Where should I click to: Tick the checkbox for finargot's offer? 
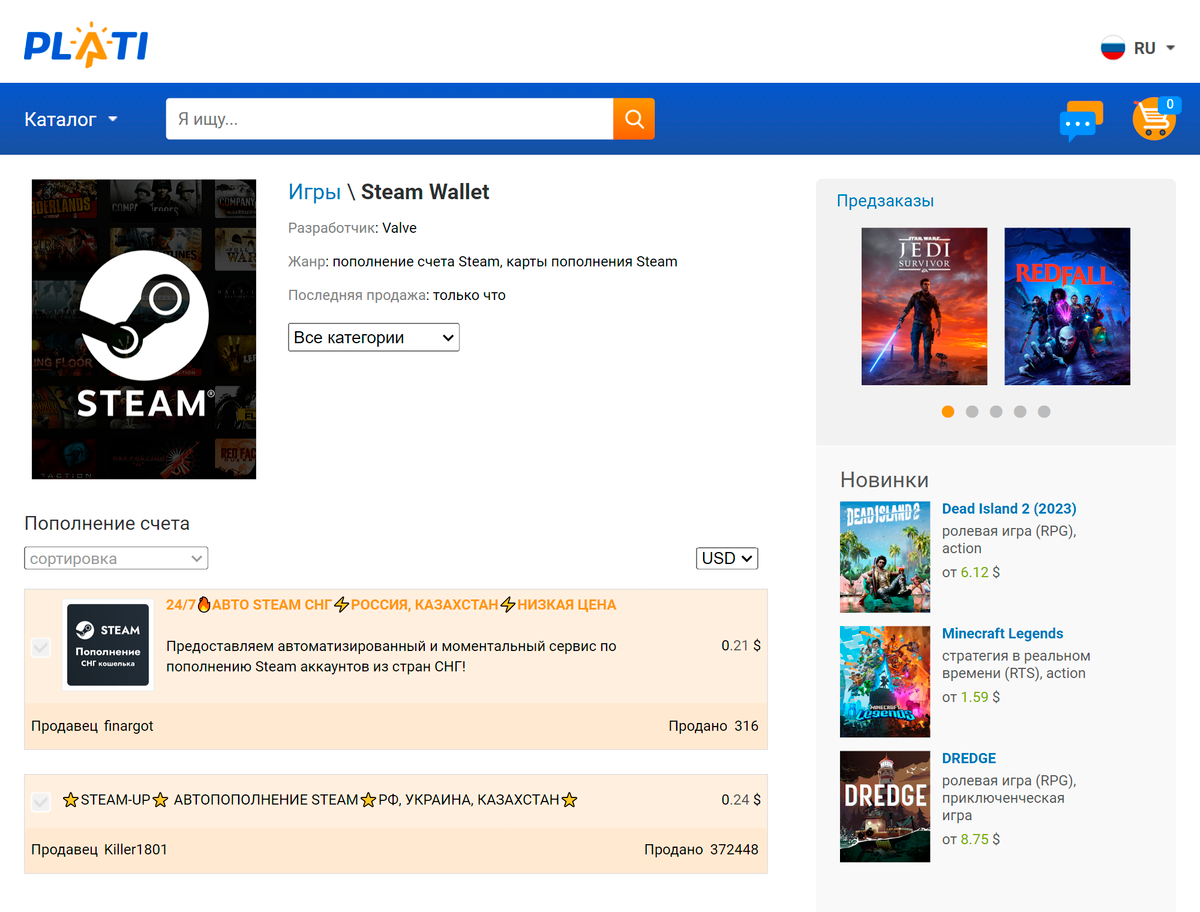[41, 648]
